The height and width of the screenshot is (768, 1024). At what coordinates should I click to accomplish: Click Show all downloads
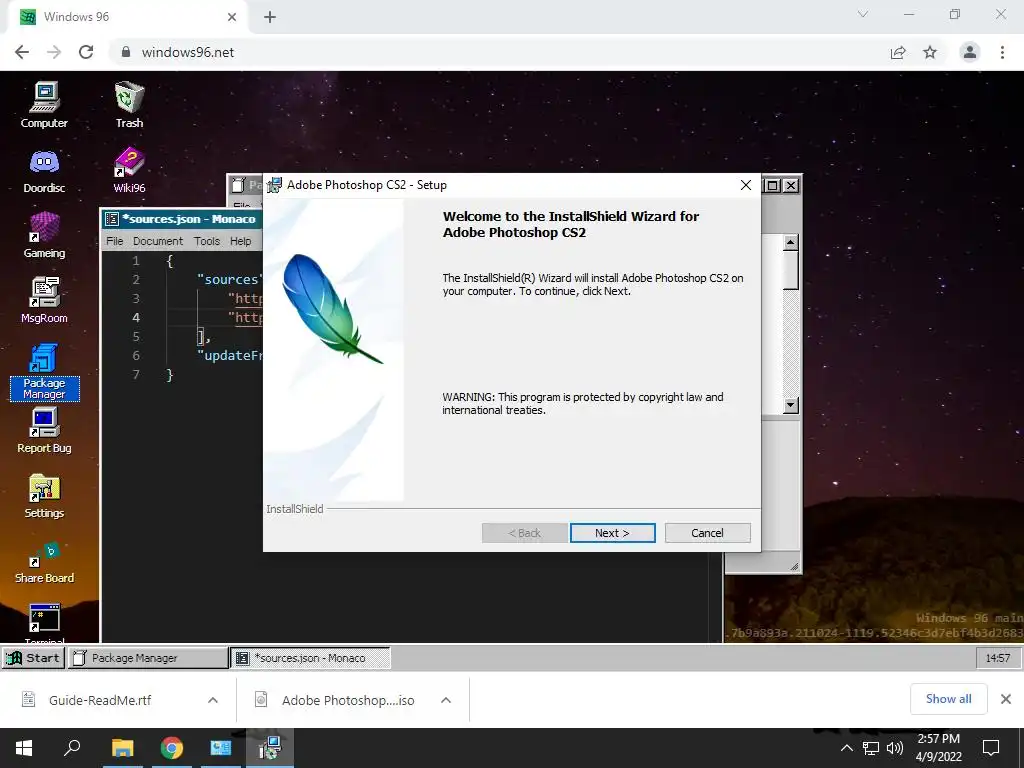pos(948,699)
